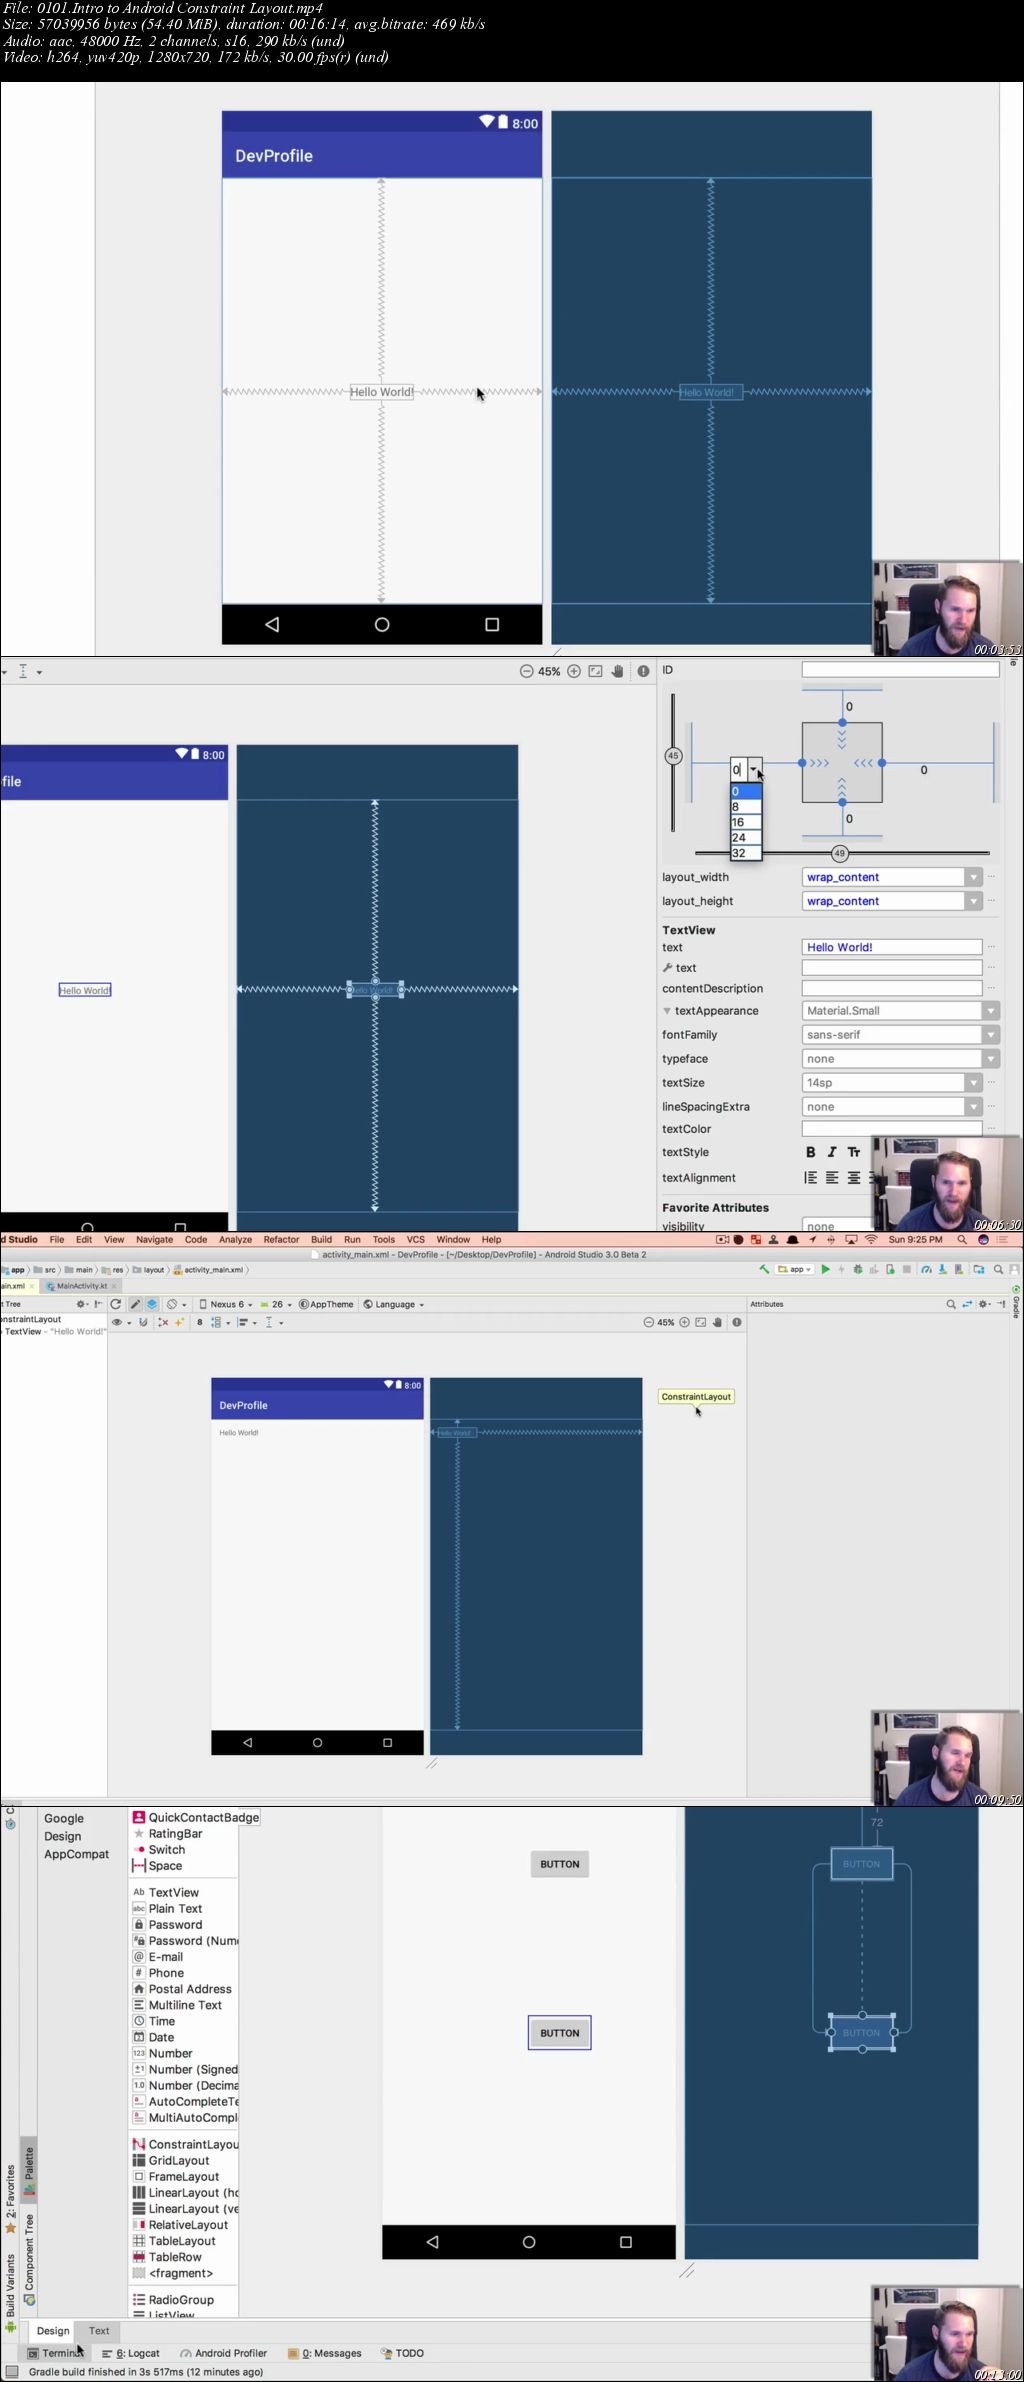Open the Messages tool window
The image size is (1024, 2382).
point(325,2353)
